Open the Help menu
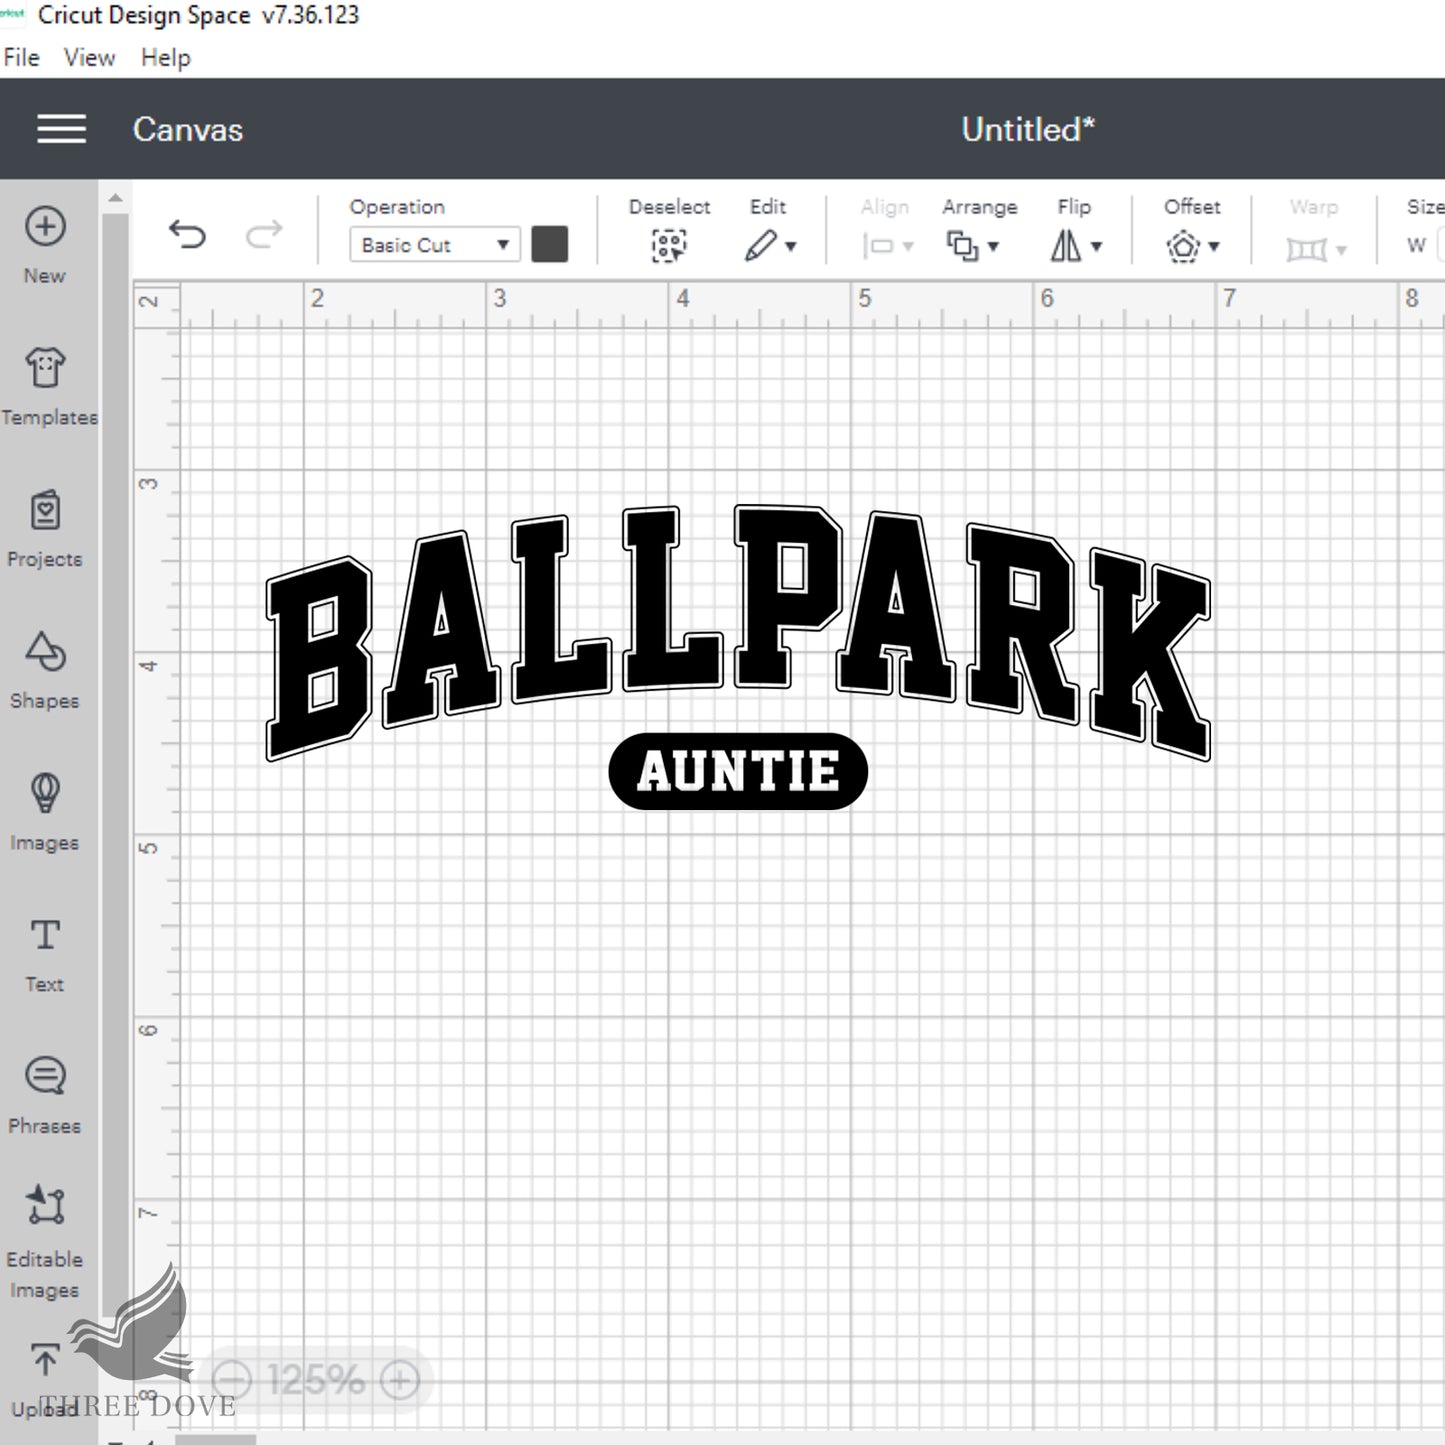 point(165,58)
